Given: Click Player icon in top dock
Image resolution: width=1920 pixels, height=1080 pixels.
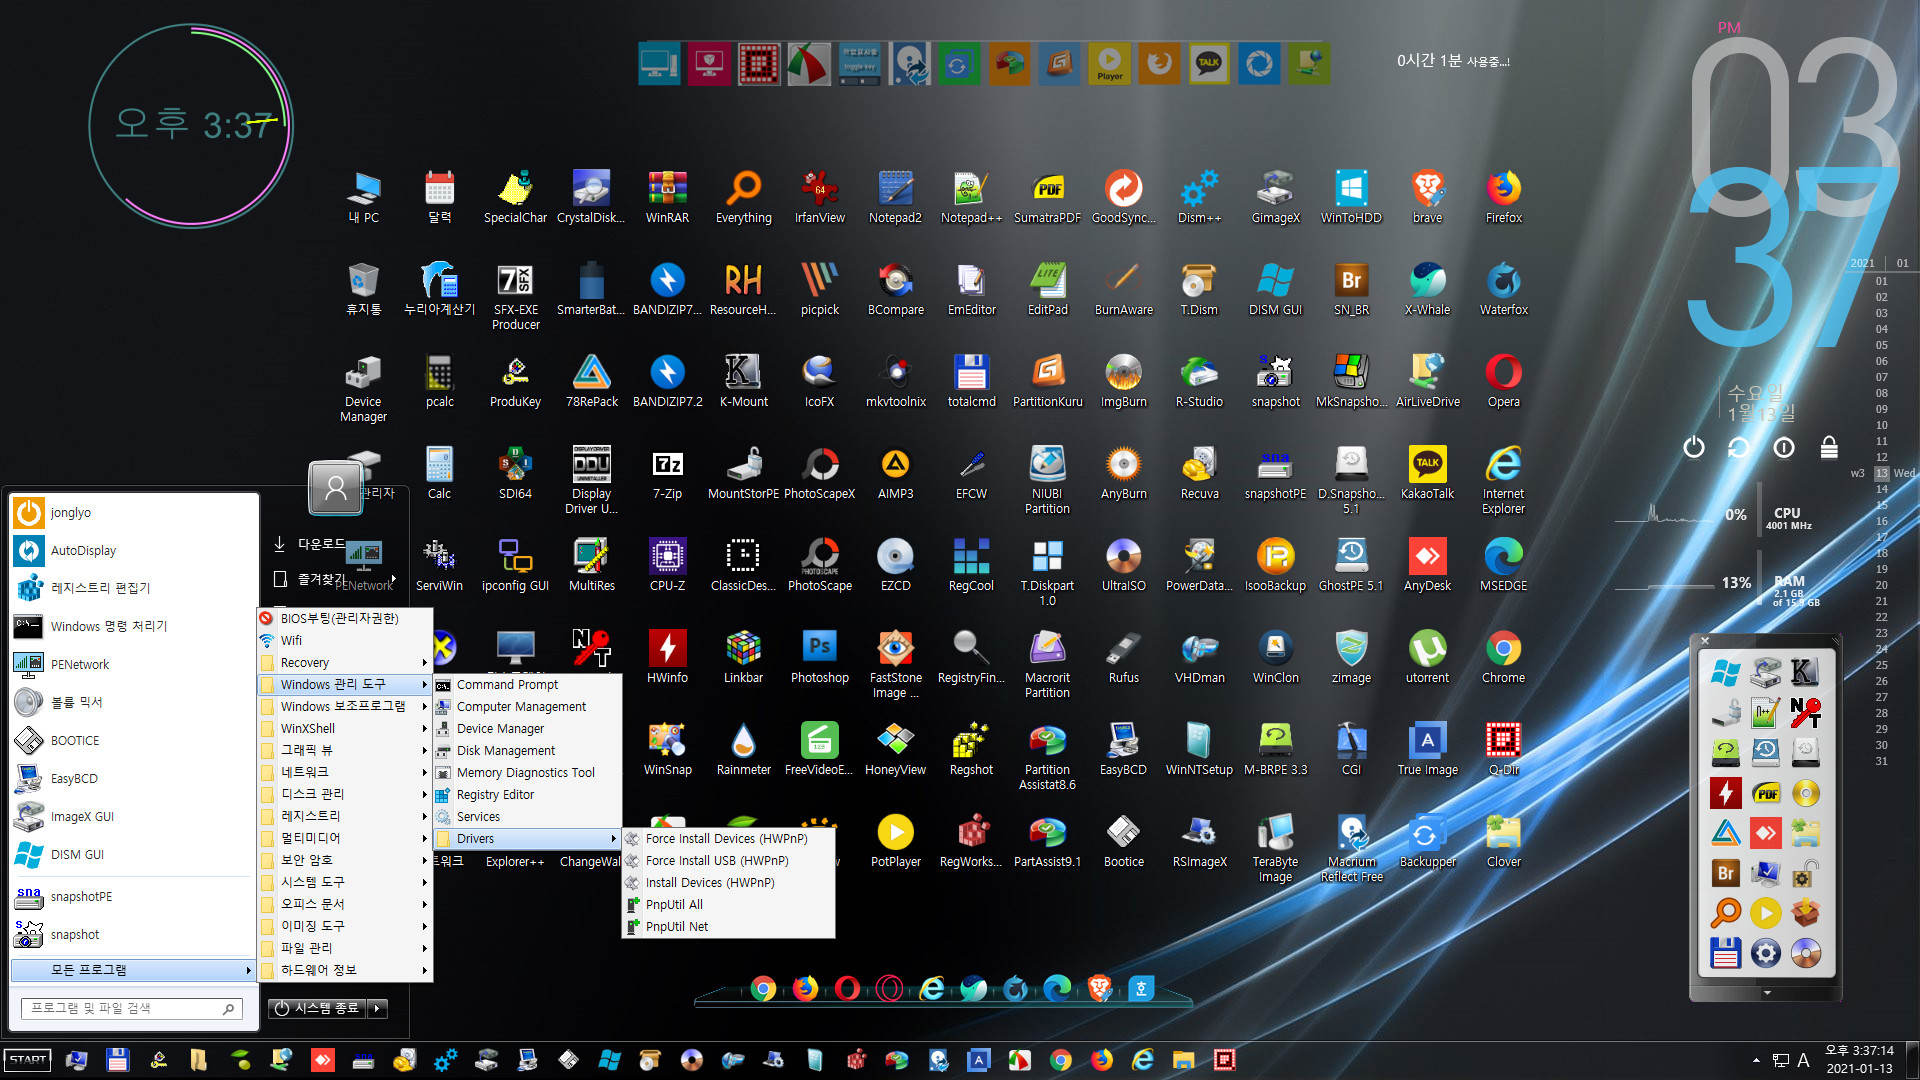Looking at the screenshot, I should [1109, 64].
